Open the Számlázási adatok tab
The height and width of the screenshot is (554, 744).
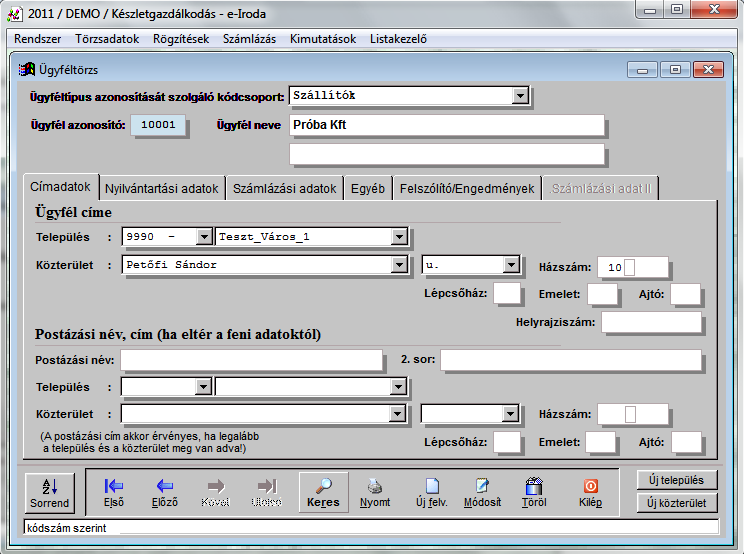[x=284, y=188]
